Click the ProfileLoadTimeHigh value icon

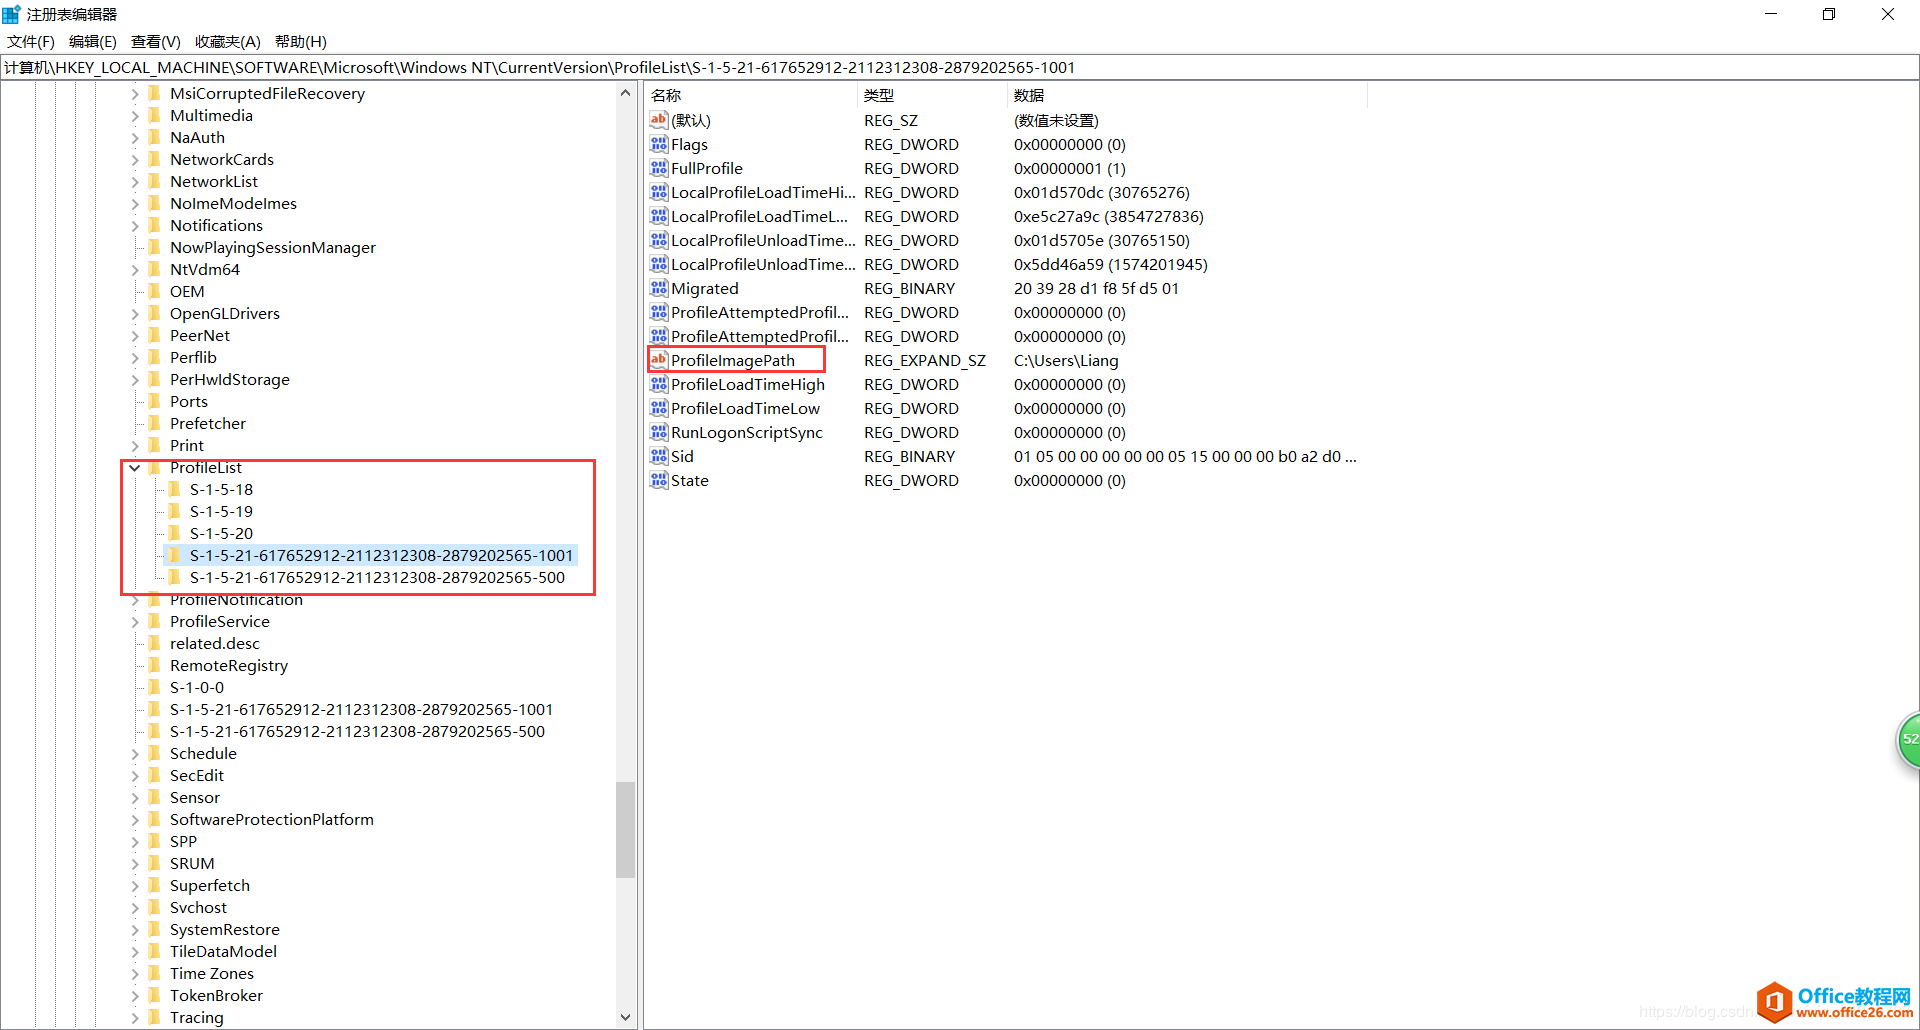(x=658, y=384)
